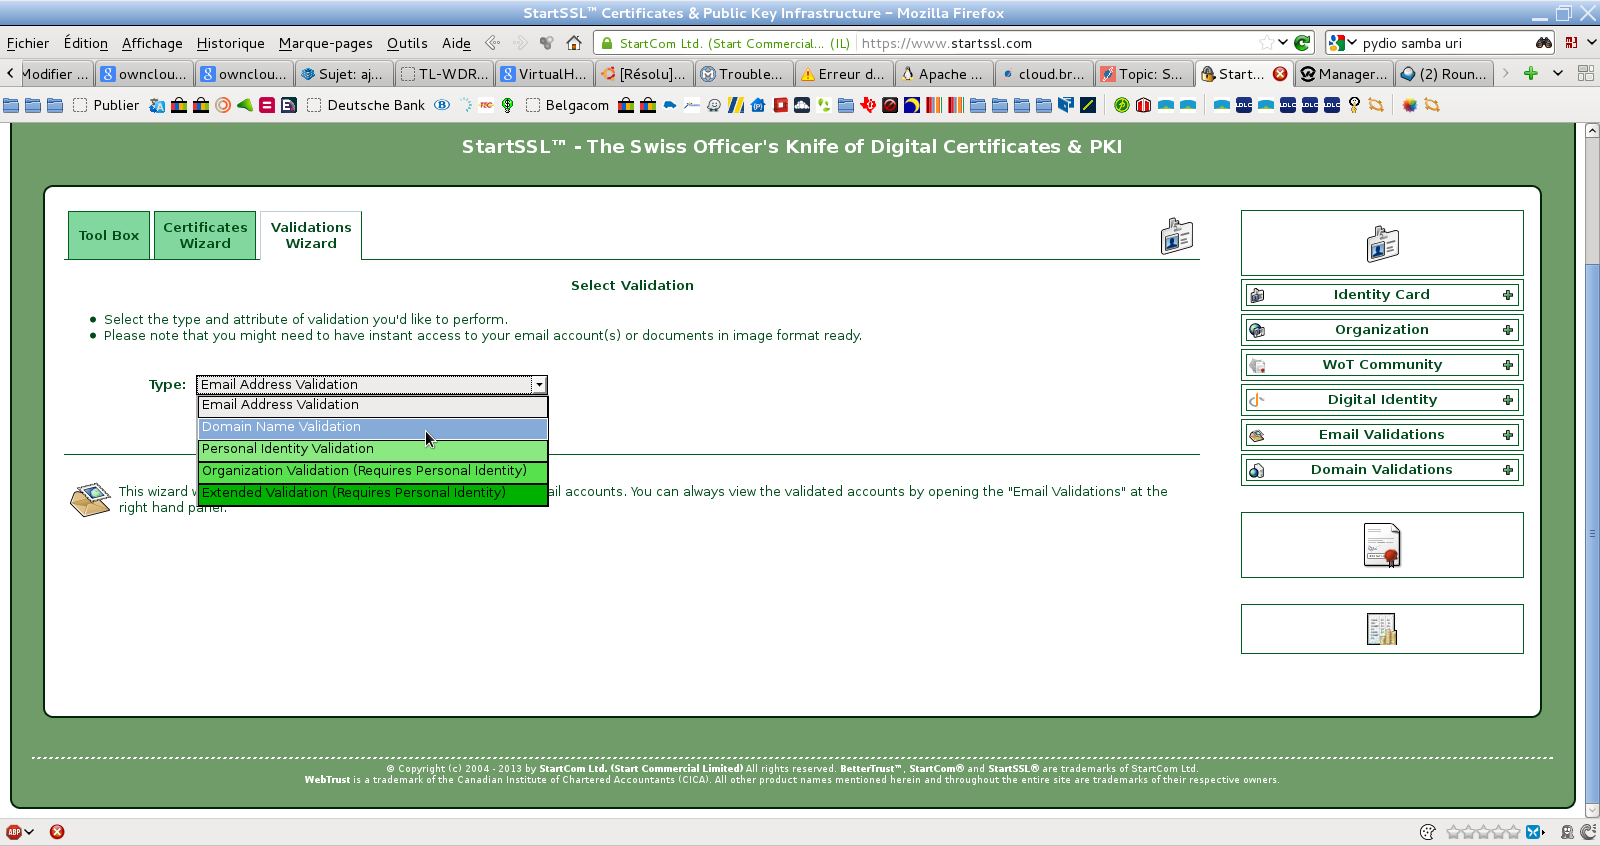Close the StartSSL browser tab
Image resolution: width=1600 pixels, height=846 pixels.
1280,74
